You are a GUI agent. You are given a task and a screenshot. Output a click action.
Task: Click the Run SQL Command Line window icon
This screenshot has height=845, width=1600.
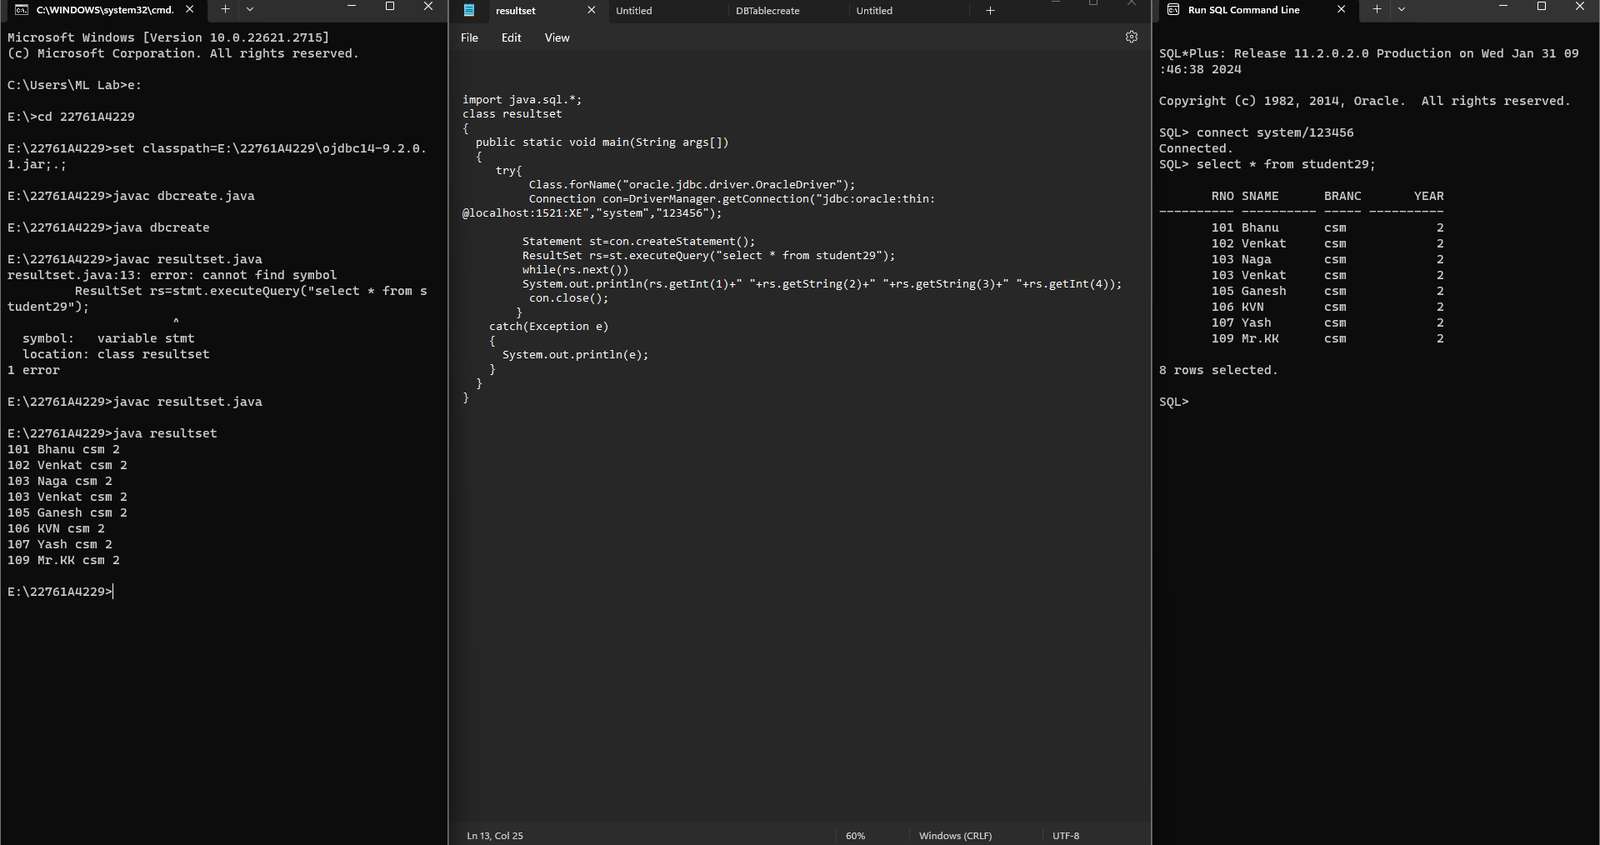pos(1173,9)
